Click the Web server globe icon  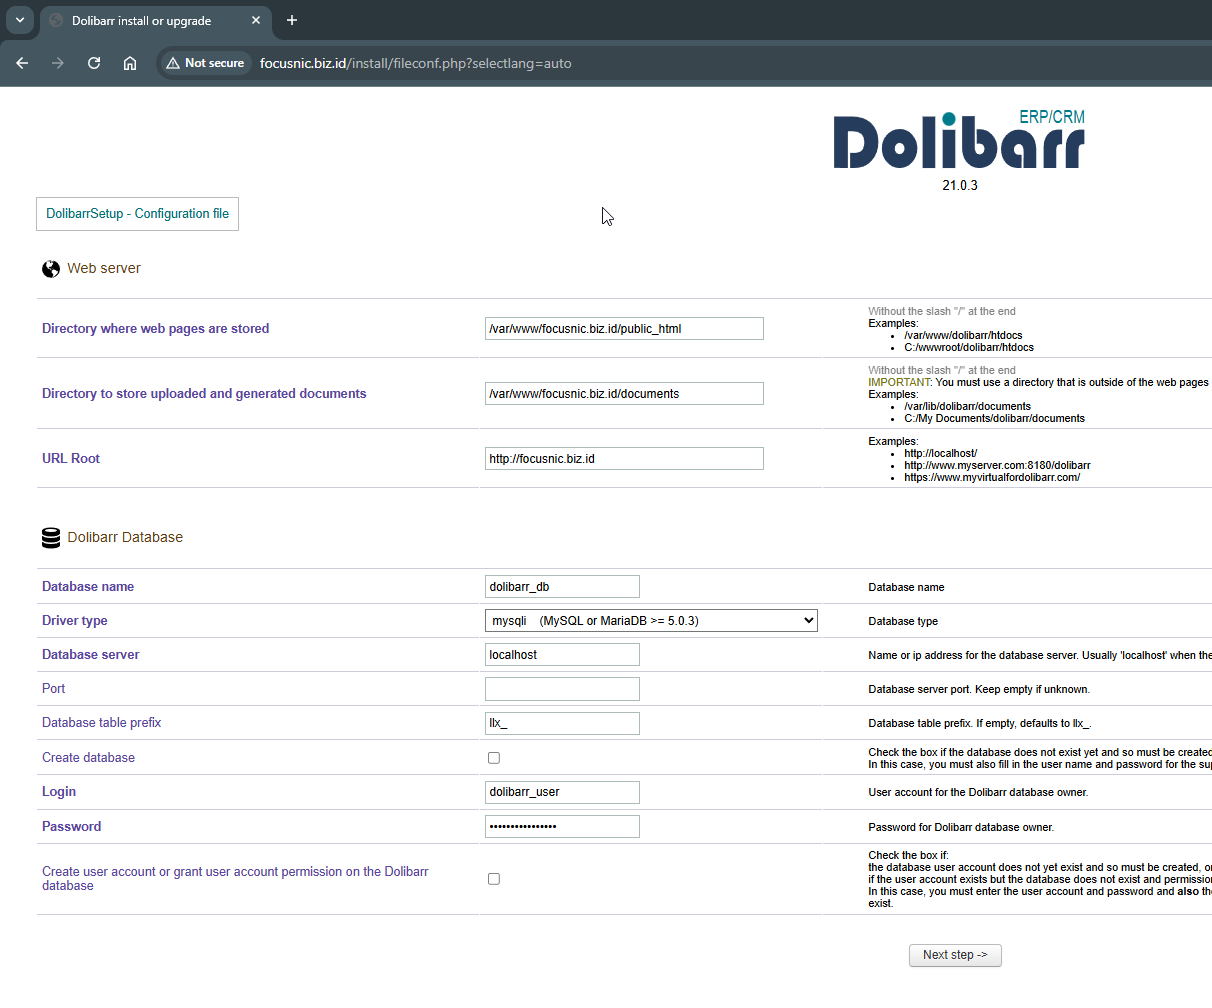51,269
